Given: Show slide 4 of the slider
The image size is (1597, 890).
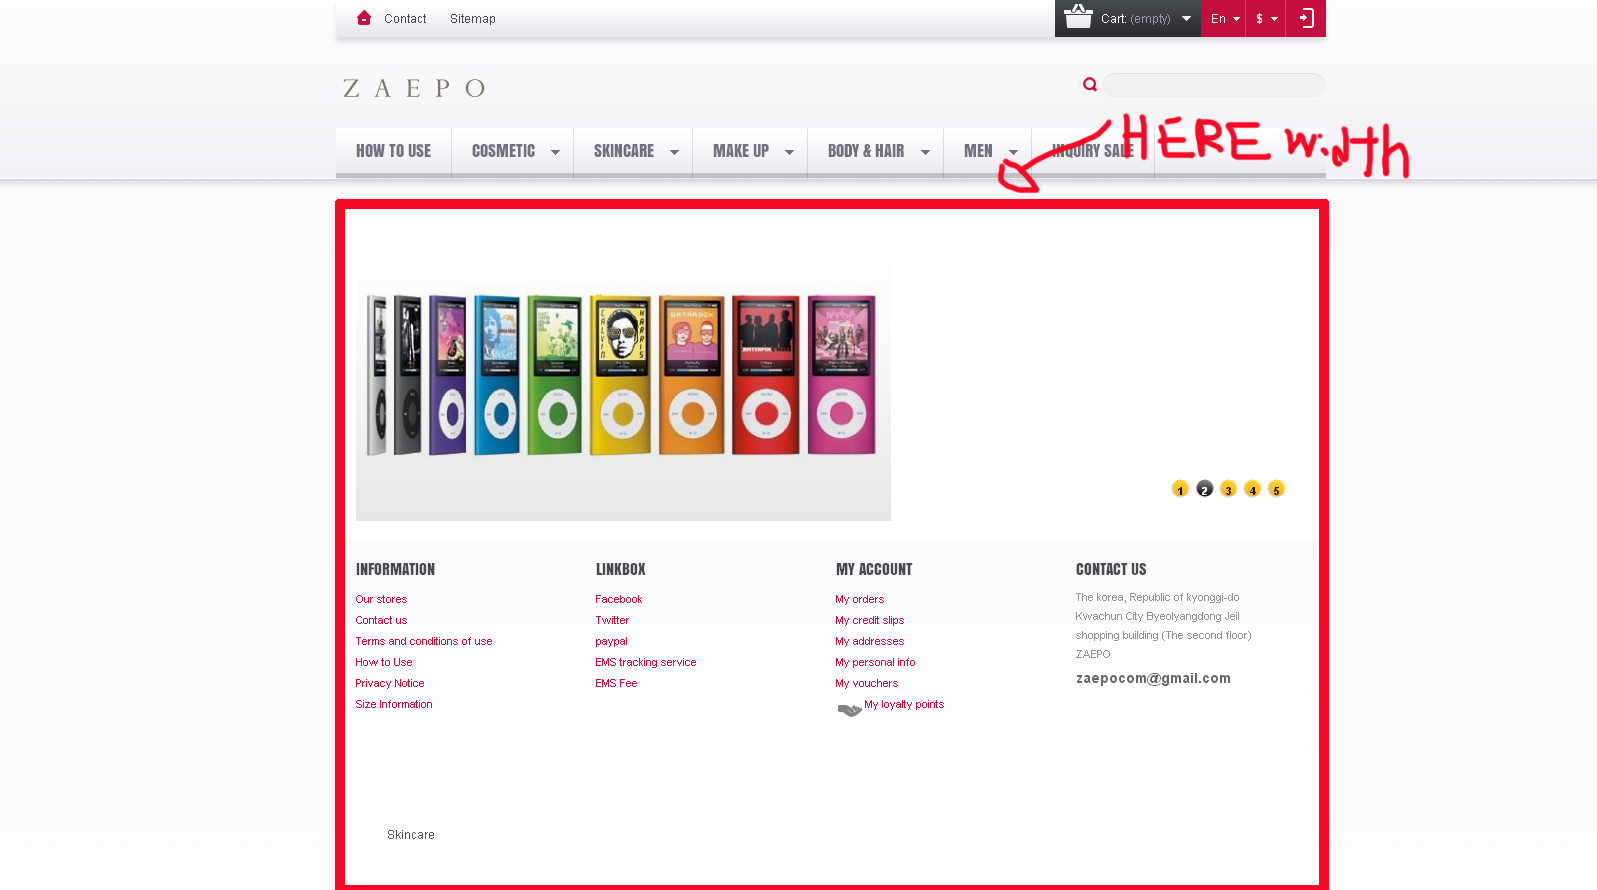Looking at the screenshot, I should pyautogui.click(x=1252, y=489).
